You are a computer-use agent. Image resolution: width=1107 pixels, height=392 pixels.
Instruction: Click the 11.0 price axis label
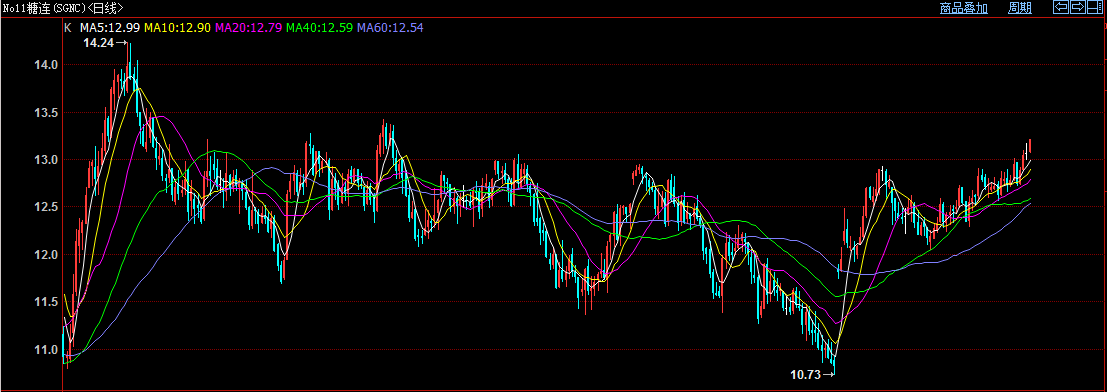pos(47,349)
